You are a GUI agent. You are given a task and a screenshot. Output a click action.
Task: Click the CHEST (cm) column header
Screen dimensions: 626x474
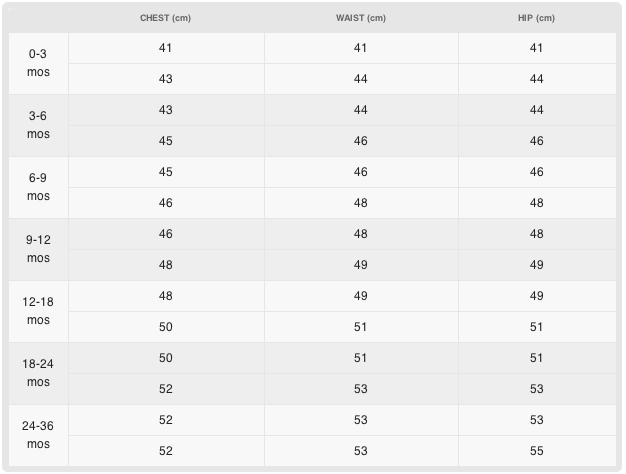[x=165, y=18]
